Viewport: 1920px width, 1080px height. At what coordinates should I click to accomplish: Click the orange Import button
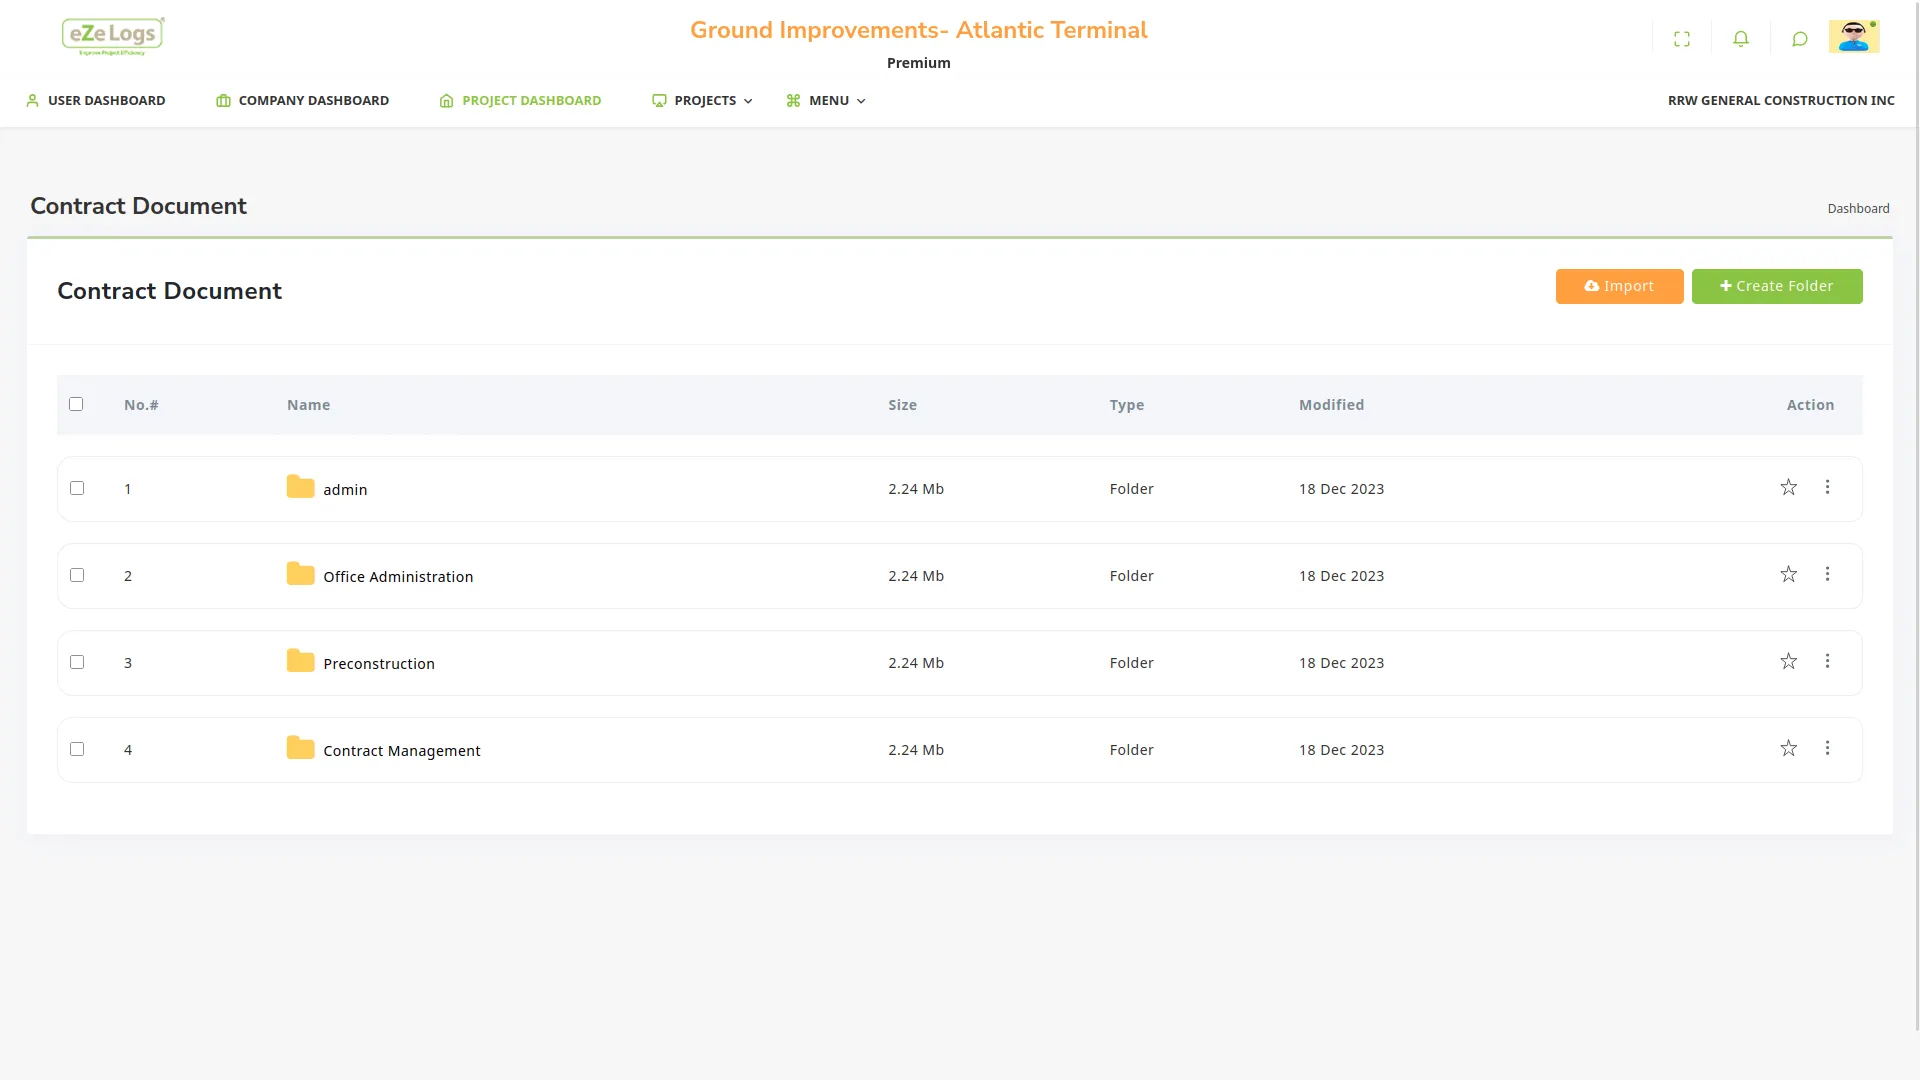pyautogui.click(x=1619, y=286)
